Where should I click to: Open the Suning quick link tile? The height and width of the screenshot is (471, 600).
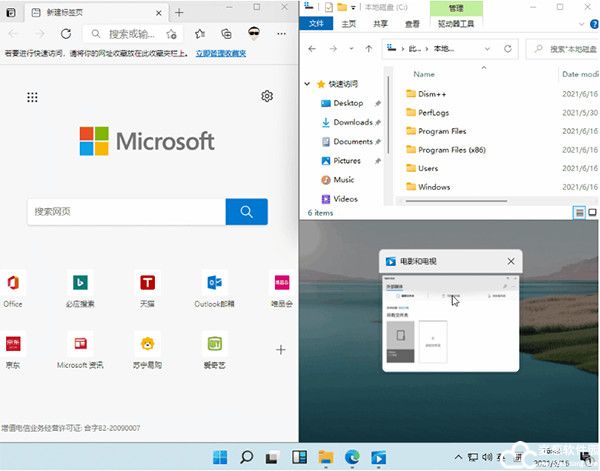[147, 350]
